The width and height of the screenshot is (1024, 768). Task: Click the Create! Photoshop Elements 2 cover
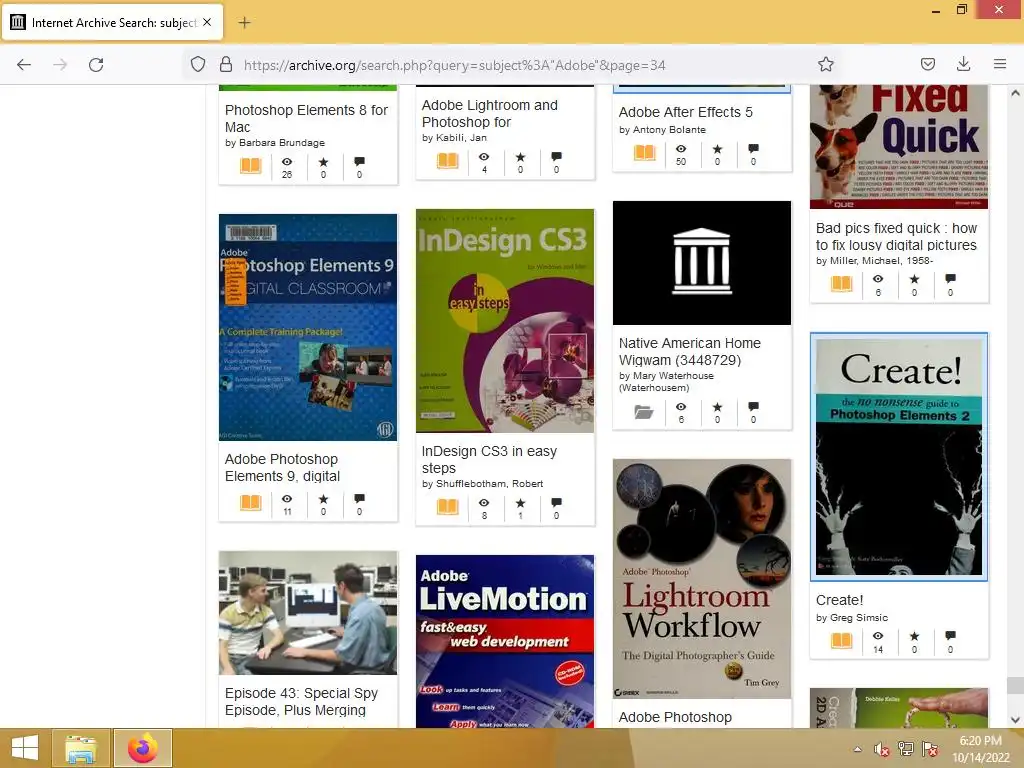899,457
